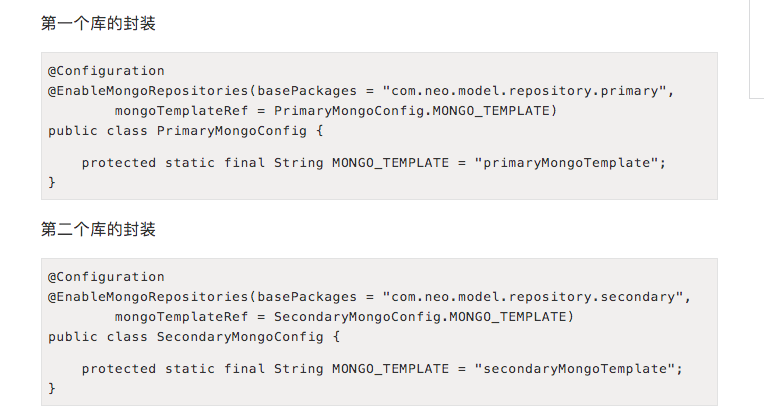Click the white sidebar panel at top right
Viewport: 764px width, 415px height.
click(756, 50)
